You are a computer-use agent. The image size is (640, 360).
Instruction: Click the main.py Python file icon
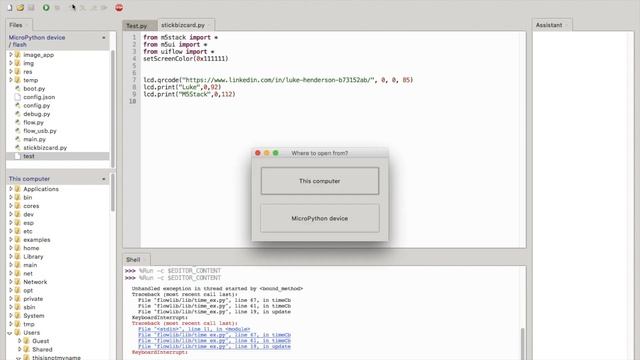(18, 139)
